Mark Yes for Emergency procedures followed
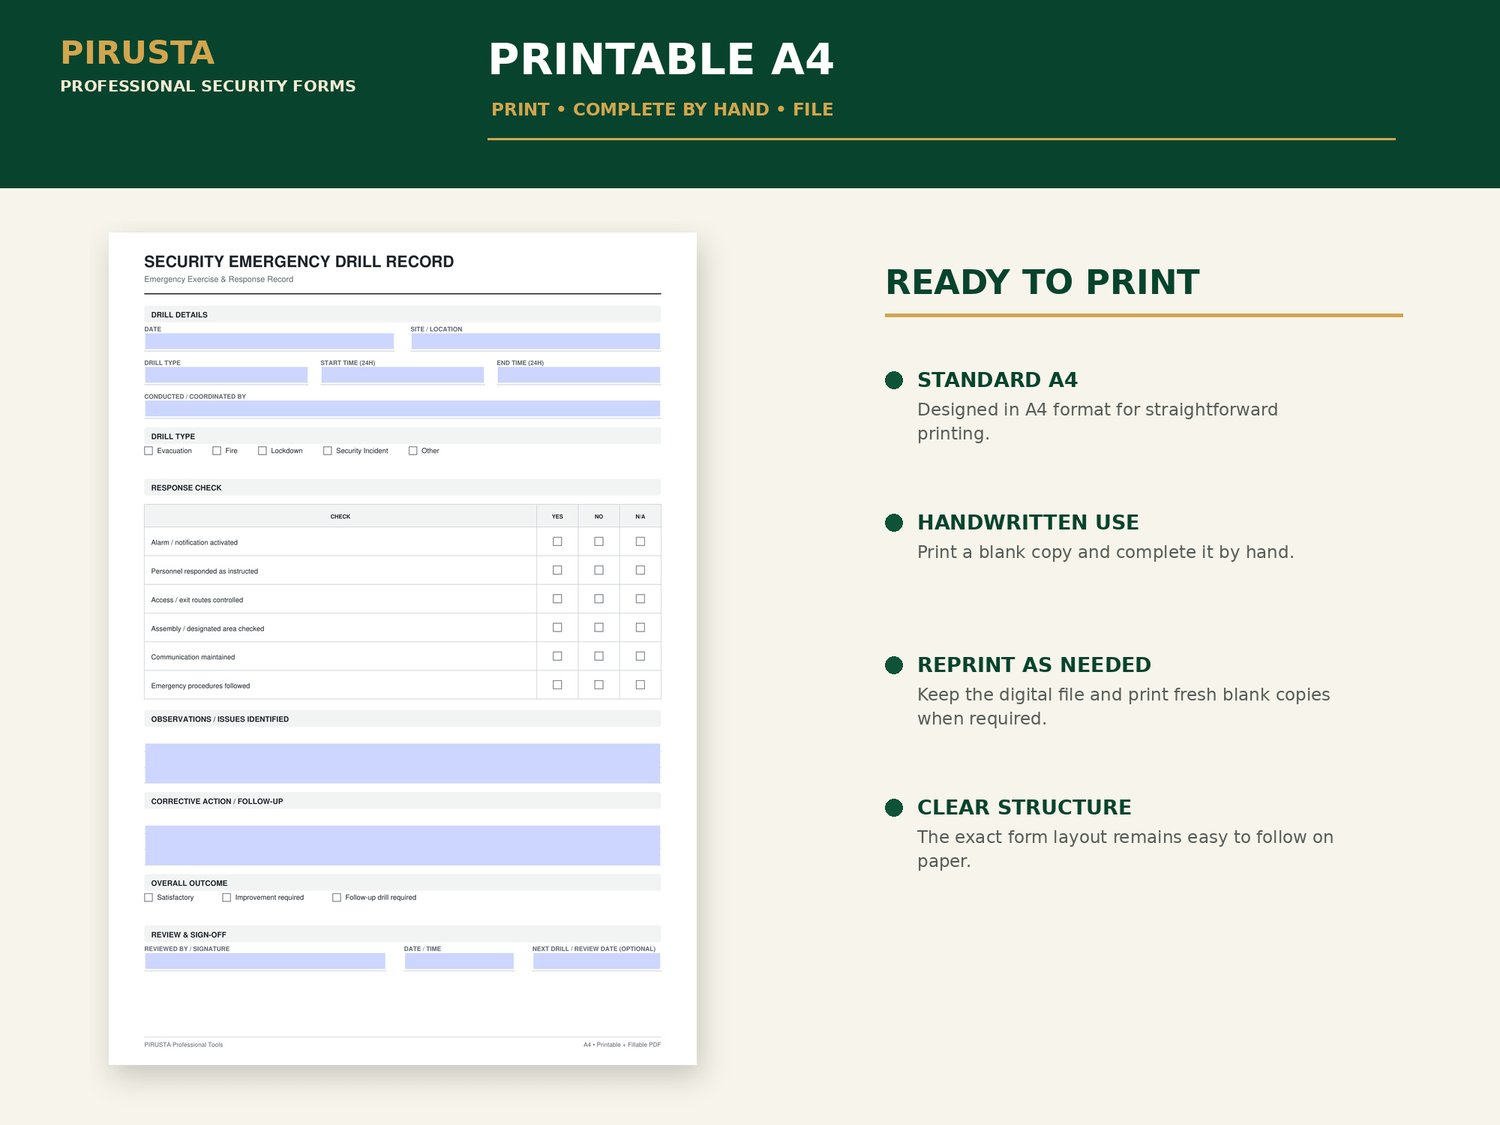Image resolution: width=1500 pixels, height=1125 pixels. [x=558, y=685]
